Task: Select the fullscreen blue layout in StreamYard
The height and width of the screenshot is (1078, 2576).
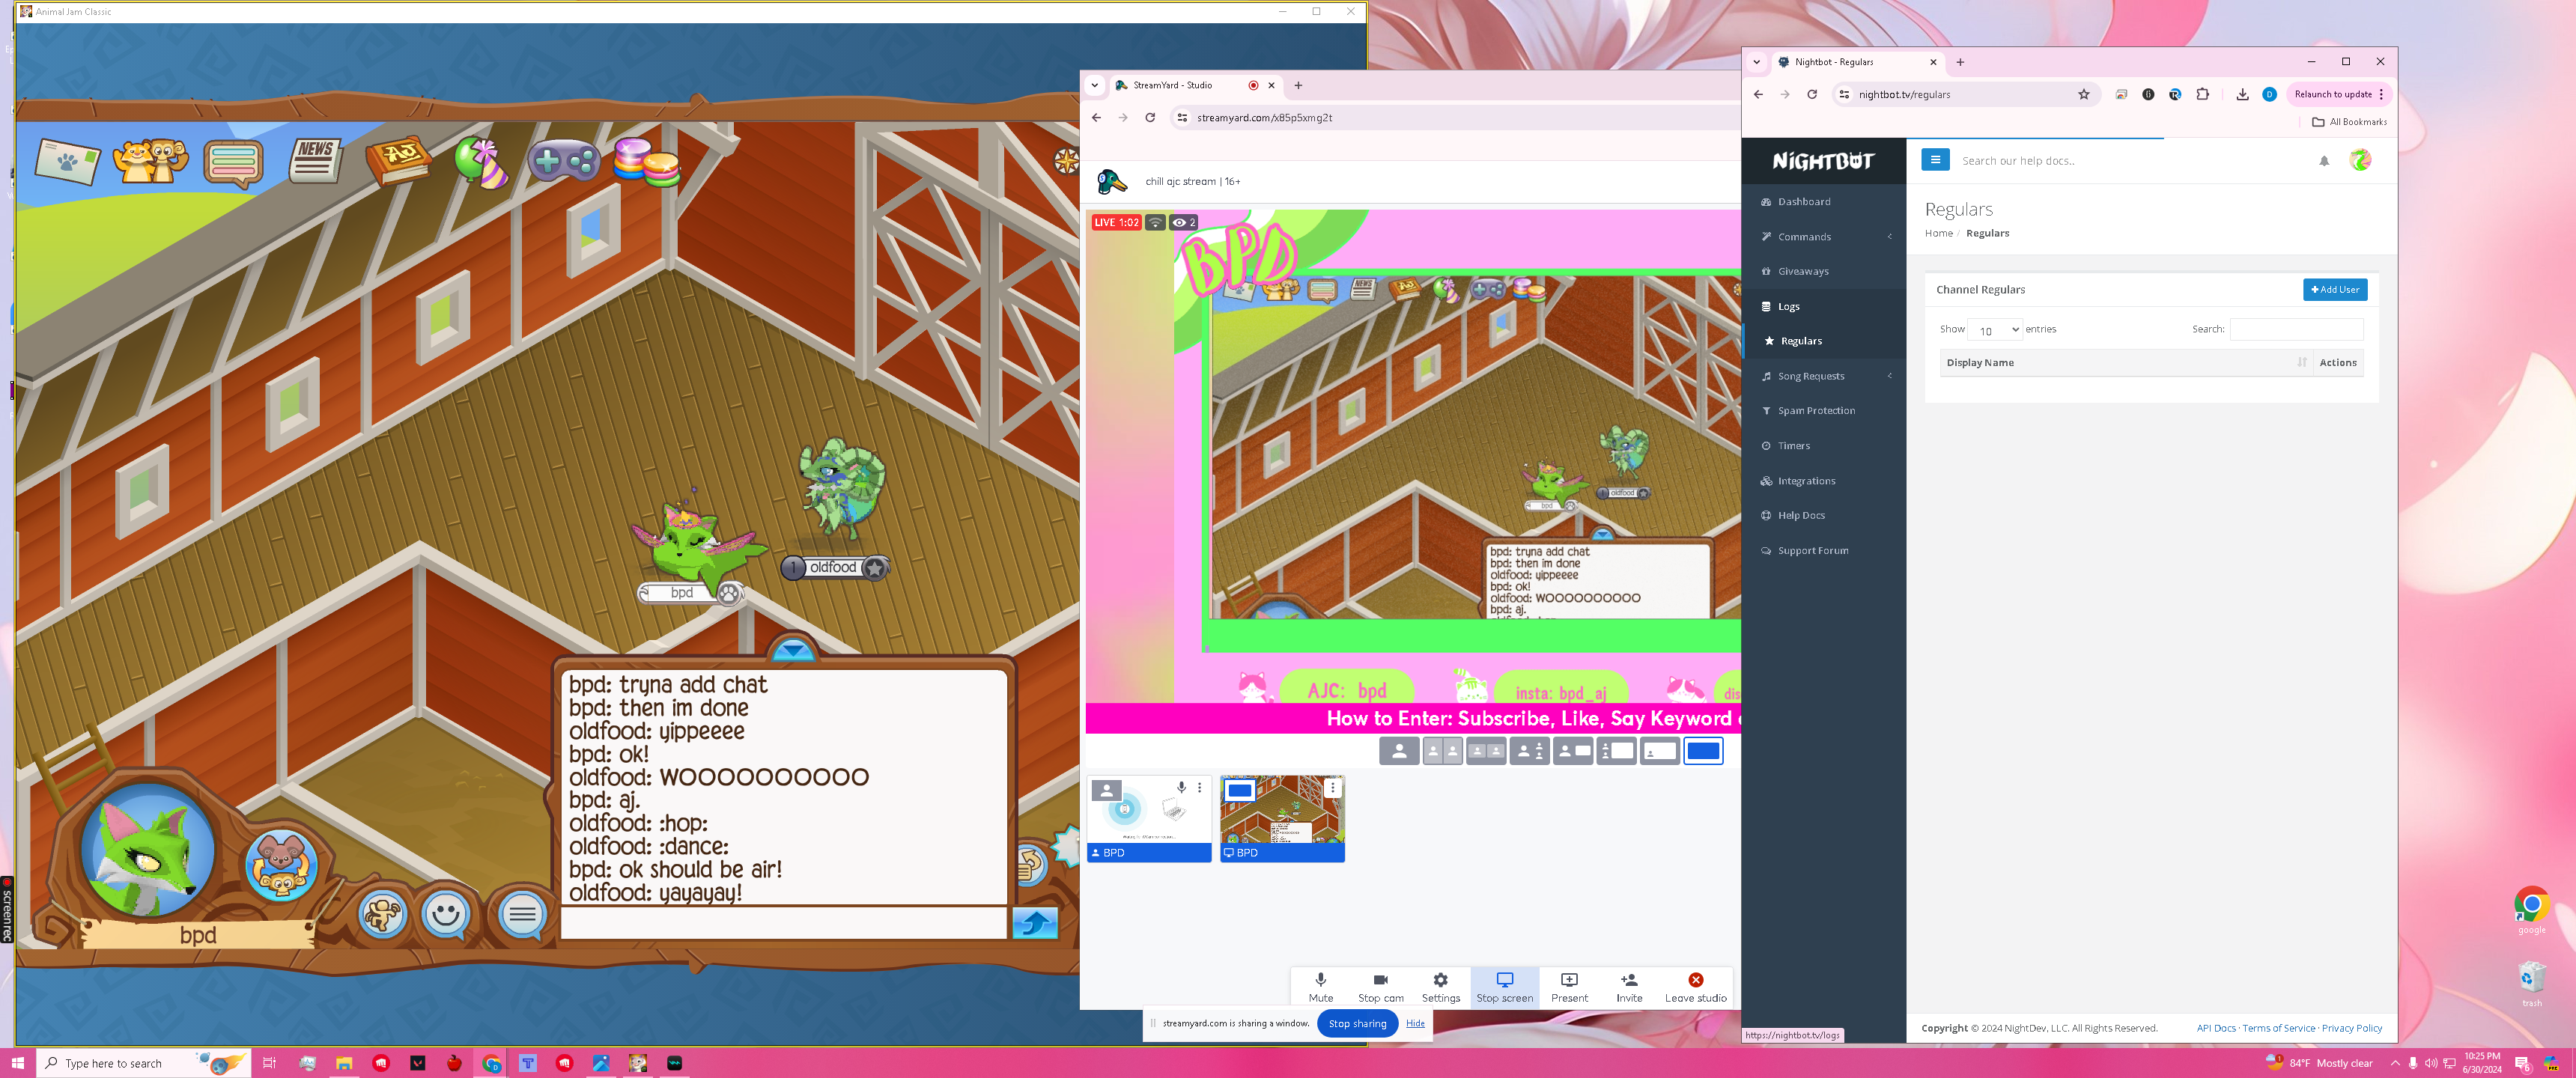Action: click(x=1703, y=751)
